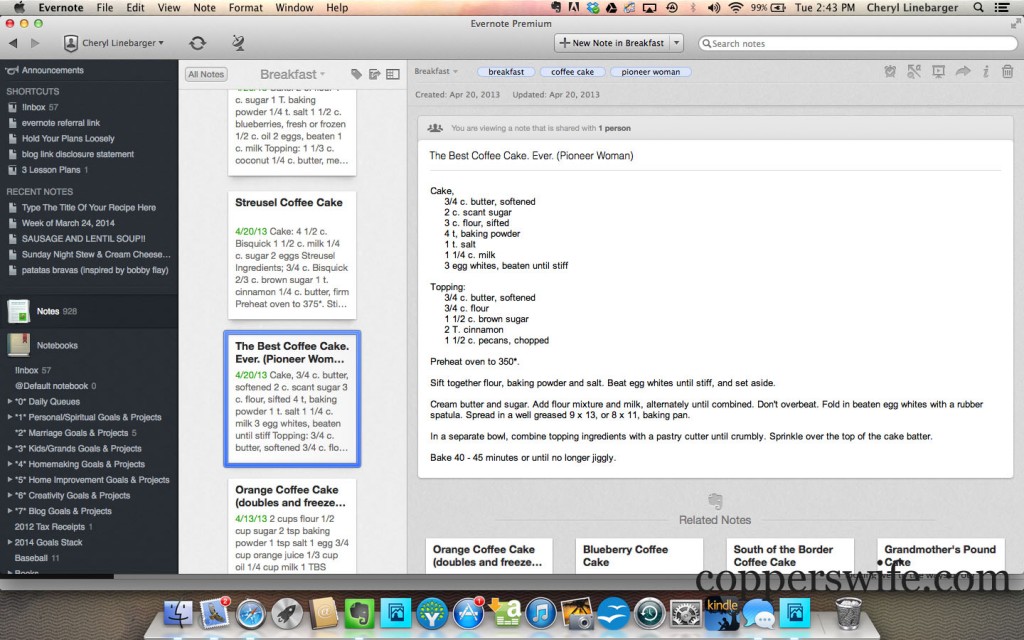Open Spotlight search in the menu bar
1024x640 pixels.
(978, 8)
